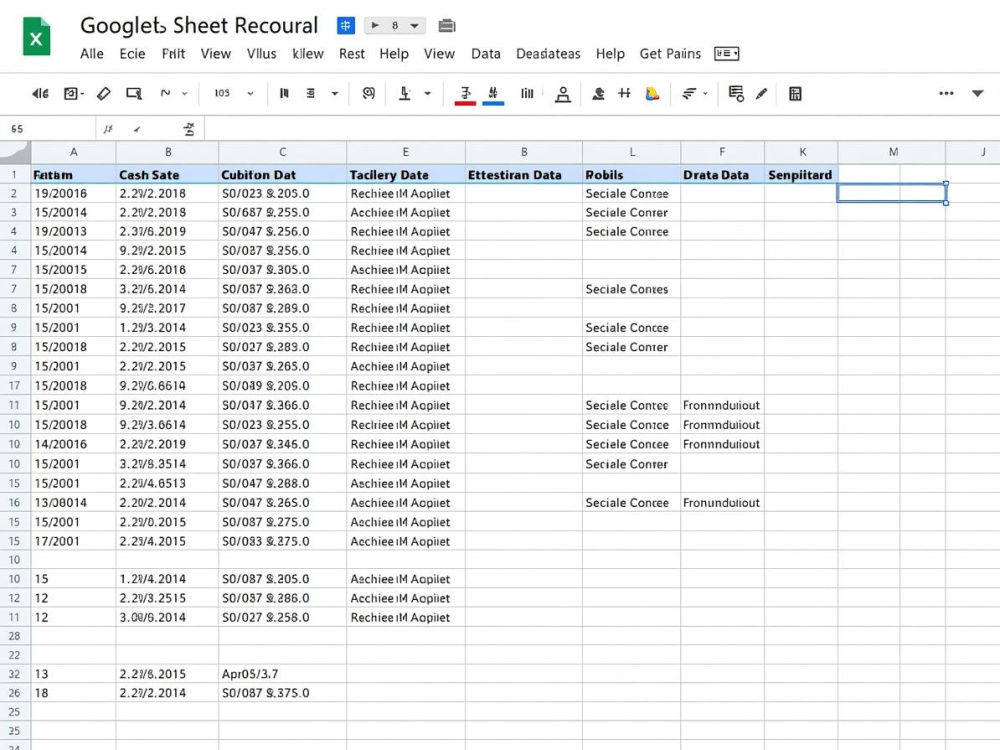This screenshot has width=1000, height=750.
Task: Click the pencil edit toolbar icon
Action: pyautogui.click(x=761, y=94)
